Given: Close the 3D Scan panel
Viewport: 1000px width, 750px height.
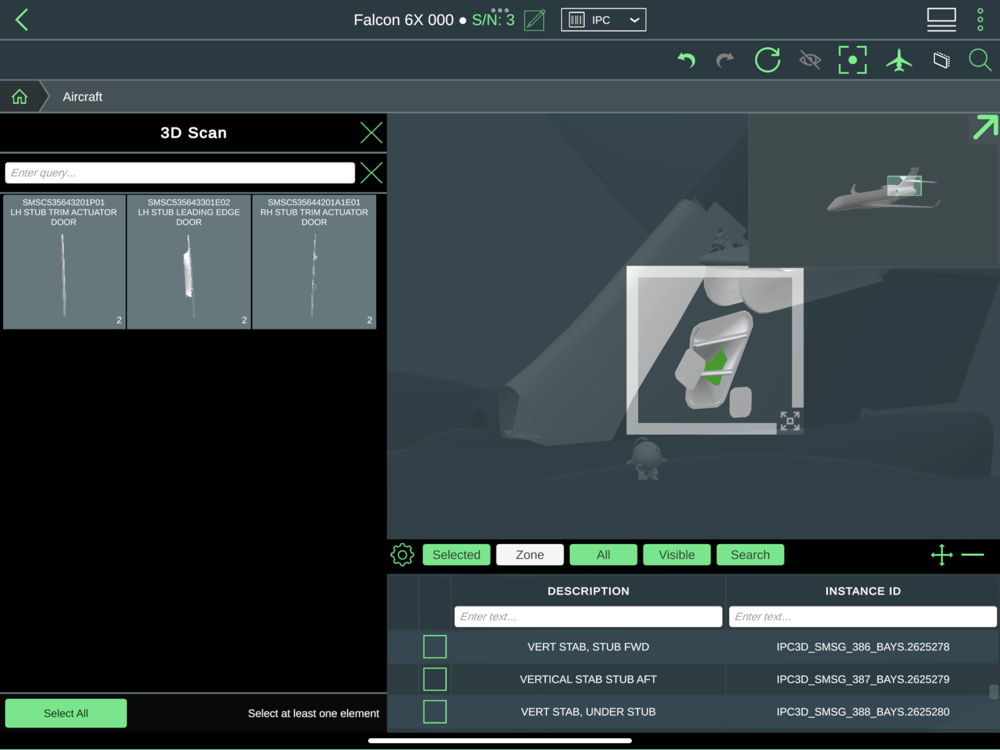Looking at the screenshot, I should (371, 133).
